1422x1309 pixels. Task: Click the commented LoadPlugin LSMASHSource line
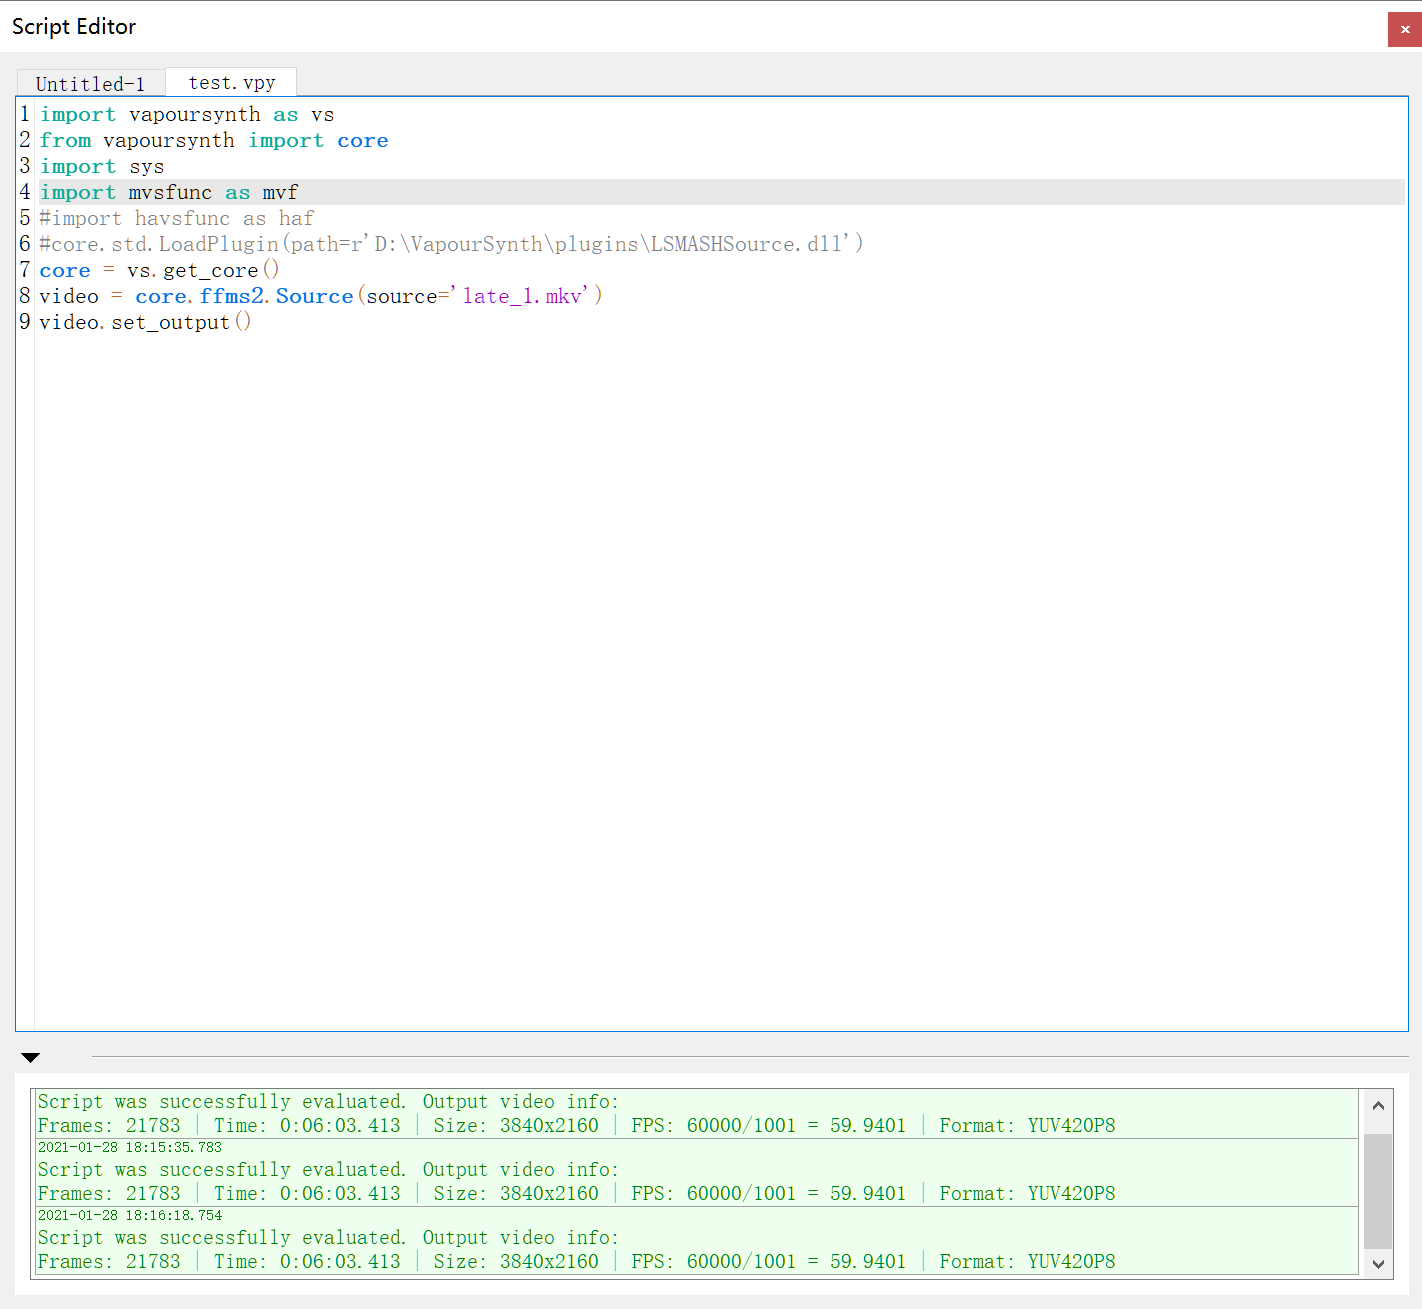[451, 244]
